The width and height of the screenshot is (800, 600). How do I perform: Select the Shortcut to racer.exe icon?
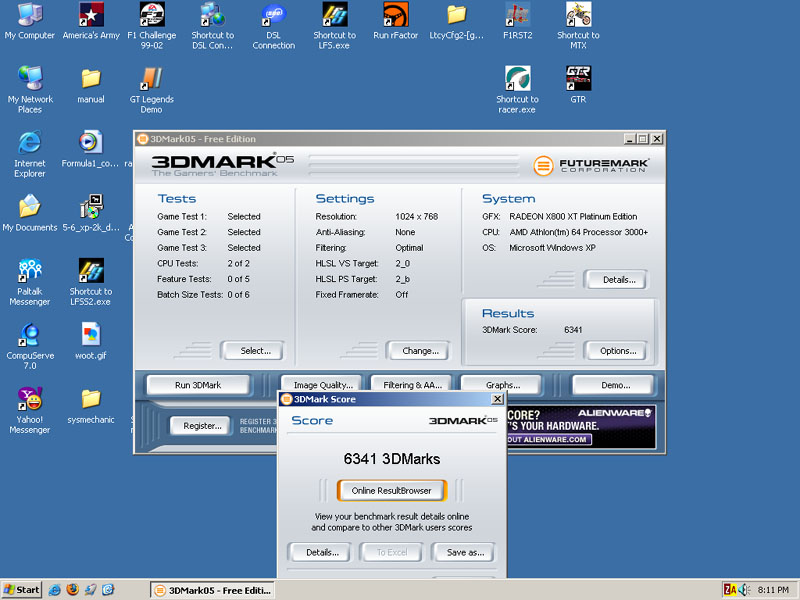click(x=517, y=89)
